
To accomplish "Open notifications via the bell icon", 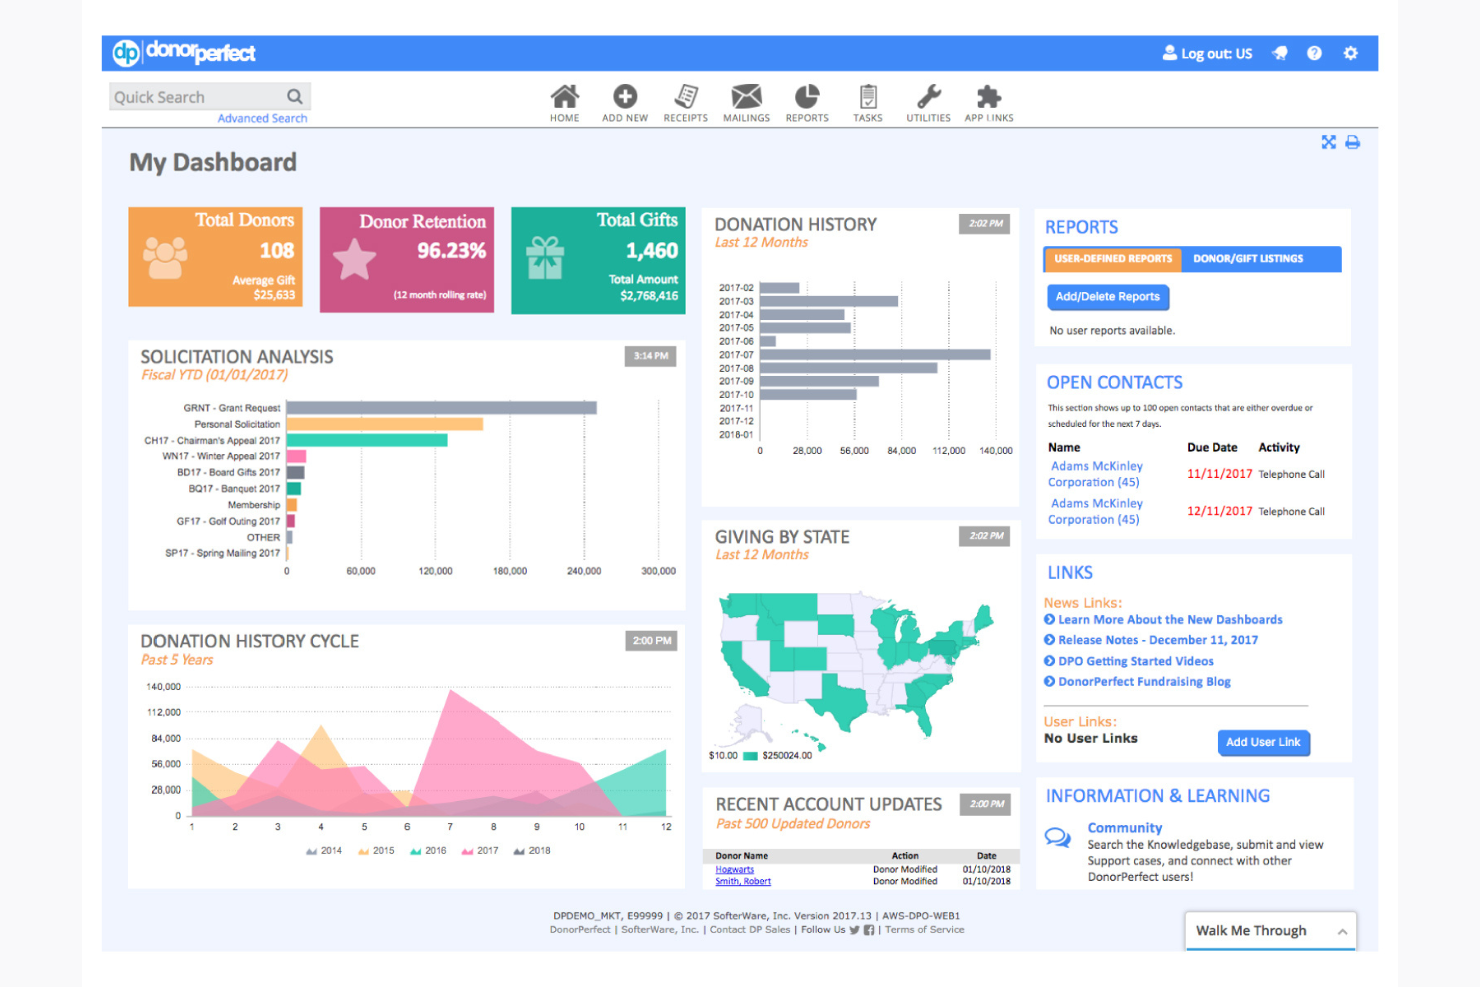I will pyautogui.click(x=1279, y=52).
